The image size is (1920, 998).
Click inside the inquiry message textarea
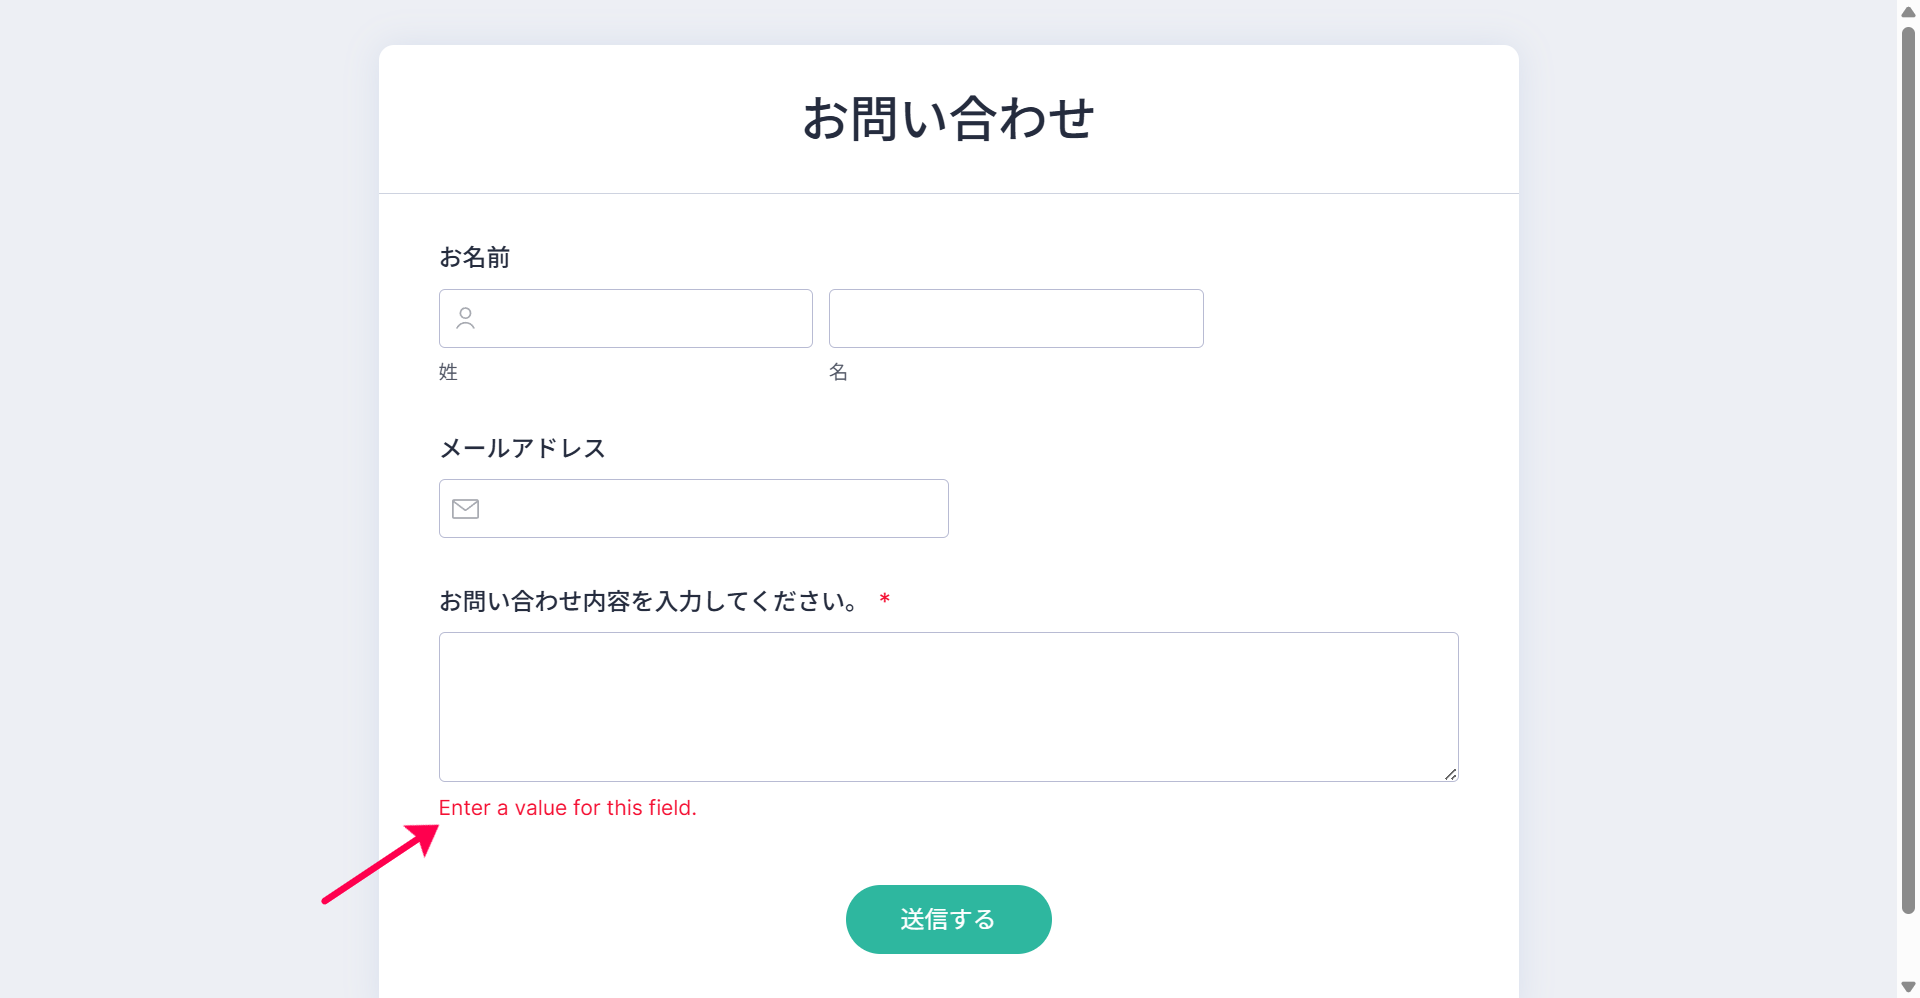(x=948, y=706)
